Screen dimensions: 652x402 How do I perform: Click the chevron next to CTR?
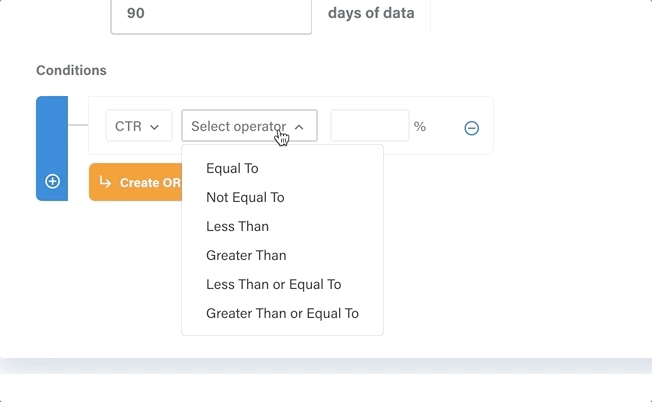[x=154, y=127]
